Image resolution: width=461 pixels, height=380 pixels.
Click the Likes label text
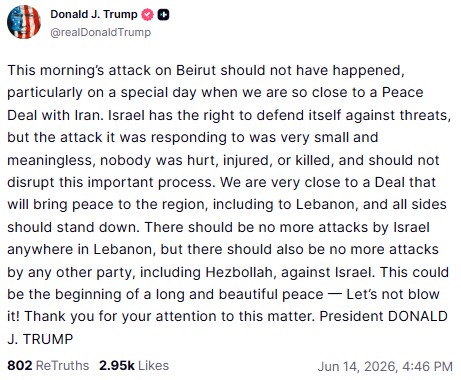(154, 366)
